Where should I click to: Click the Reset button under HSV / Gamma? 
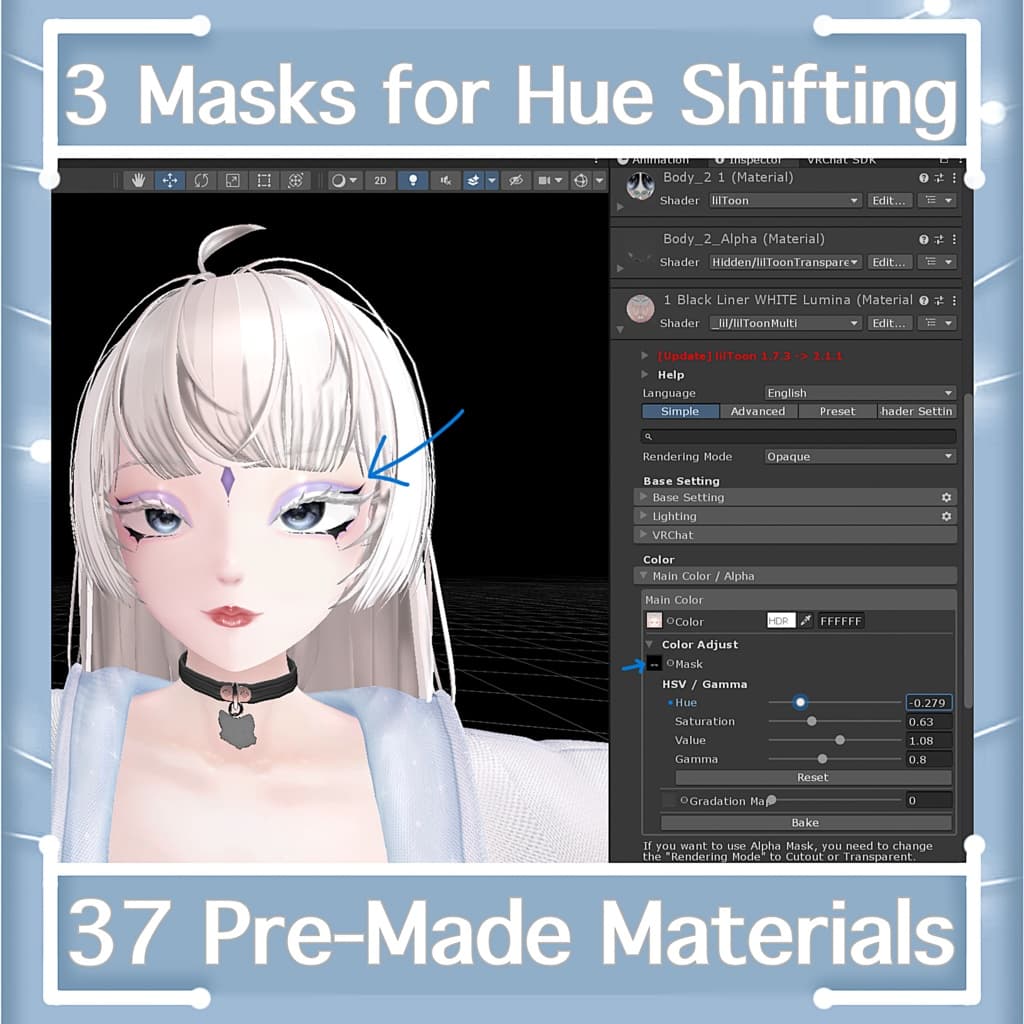click(x=812, y=778)
